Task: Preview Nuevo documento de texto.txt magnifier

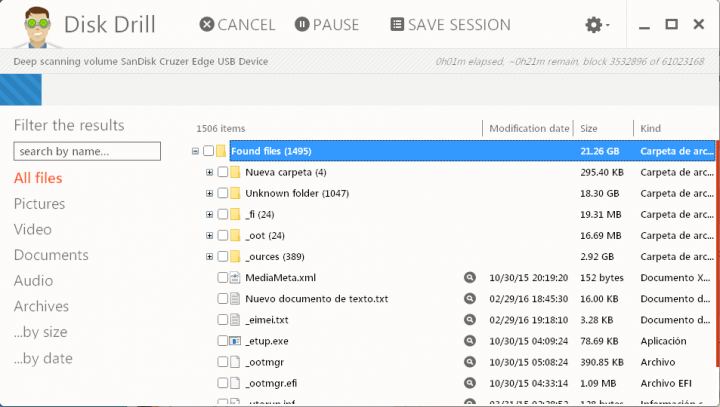Action: point(470,299)
